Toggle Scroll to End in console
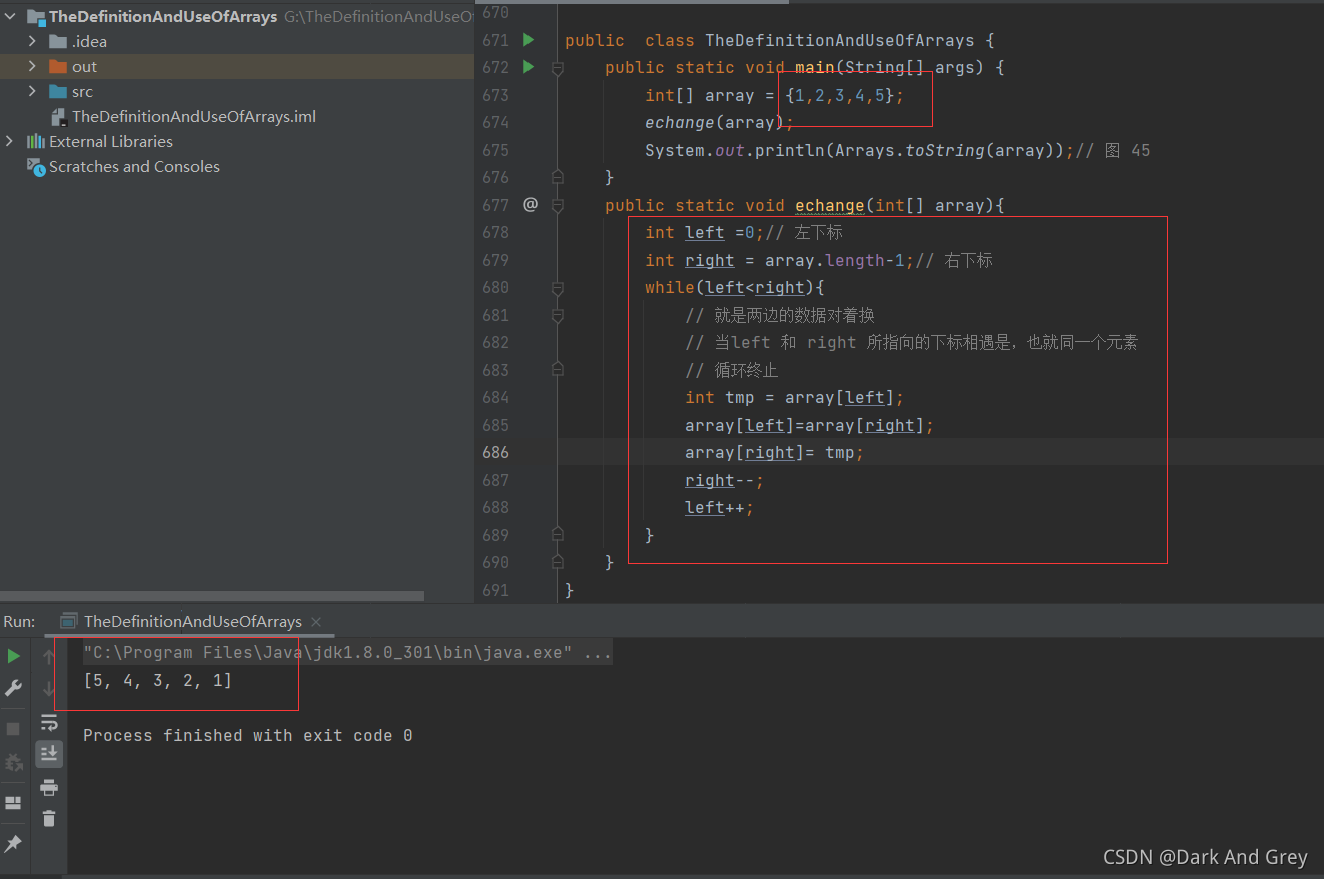 [x=49, y=754]
